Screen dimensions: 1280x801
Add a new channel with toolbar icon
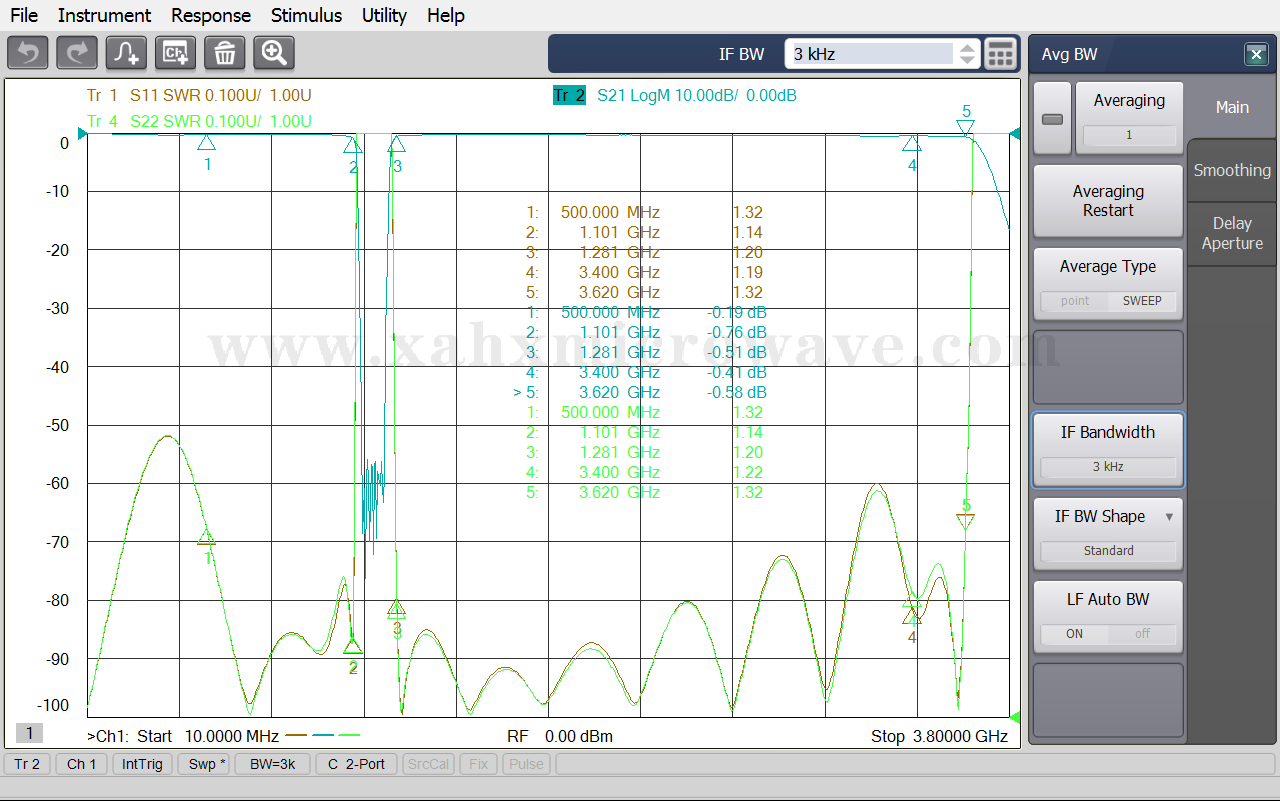(176, 53)
